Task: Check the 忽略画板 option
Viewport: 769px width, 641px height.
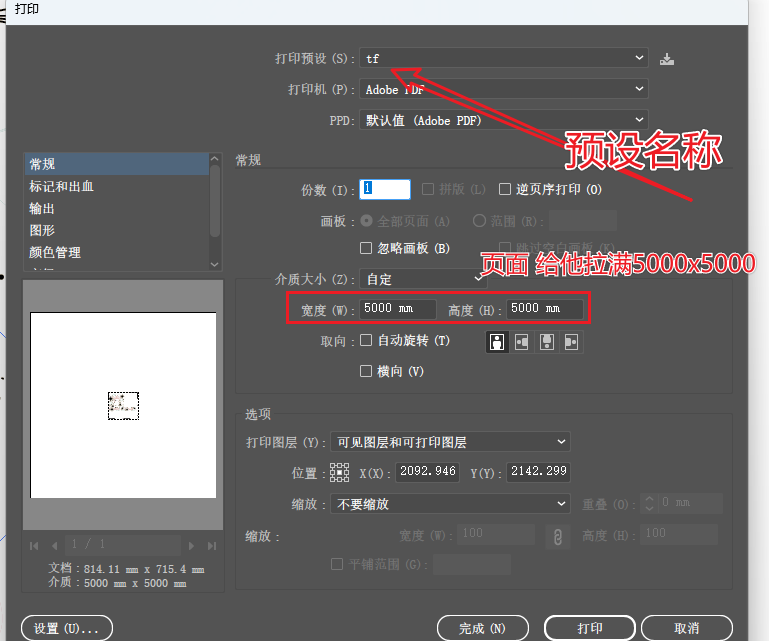Action: [366, 248]
